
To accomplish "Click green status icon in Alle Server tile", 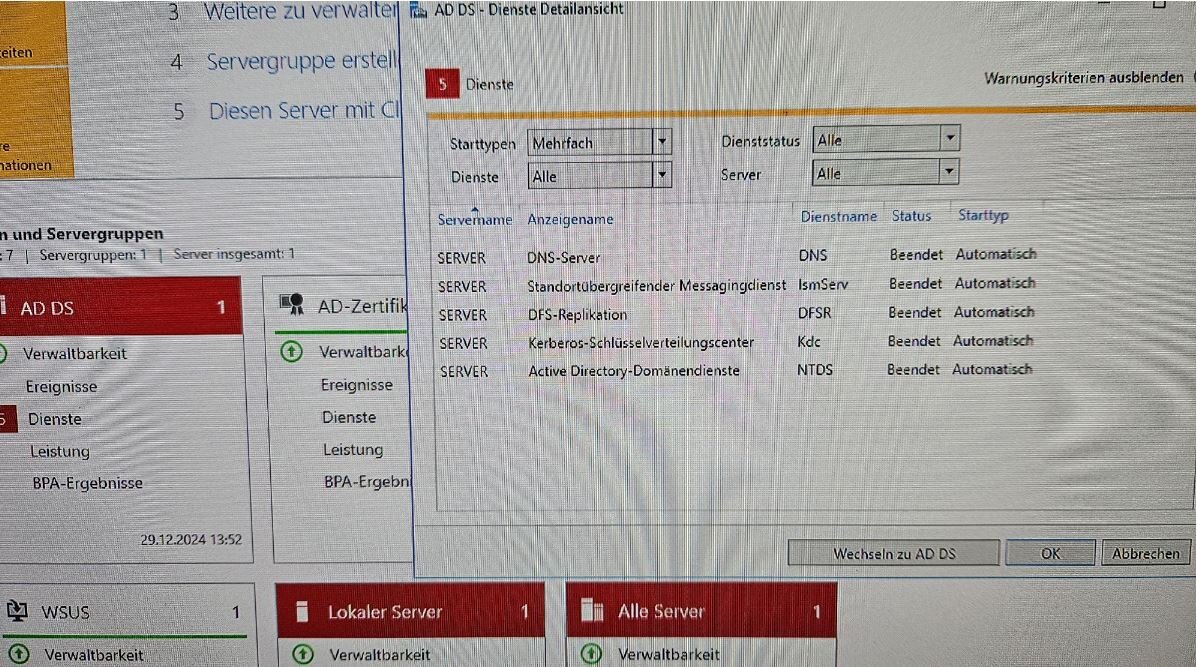I will tap(591, 654).
